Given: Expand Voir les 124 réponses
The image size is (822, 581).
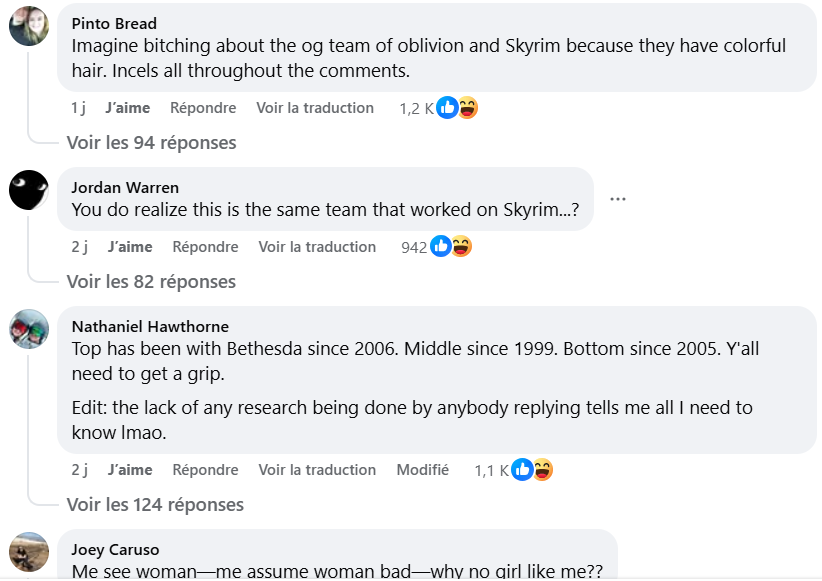Looking at the screenshot, I should pyautogui.click(x=155, y=504).
